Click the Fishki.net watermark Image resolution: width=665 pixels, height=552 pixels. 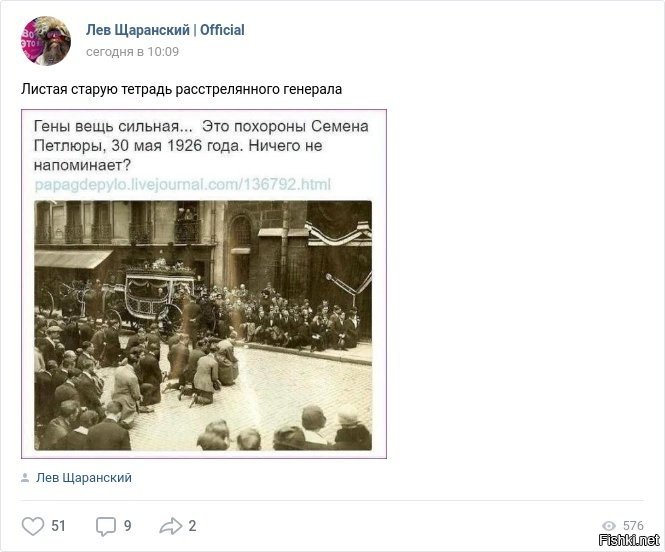629,540
